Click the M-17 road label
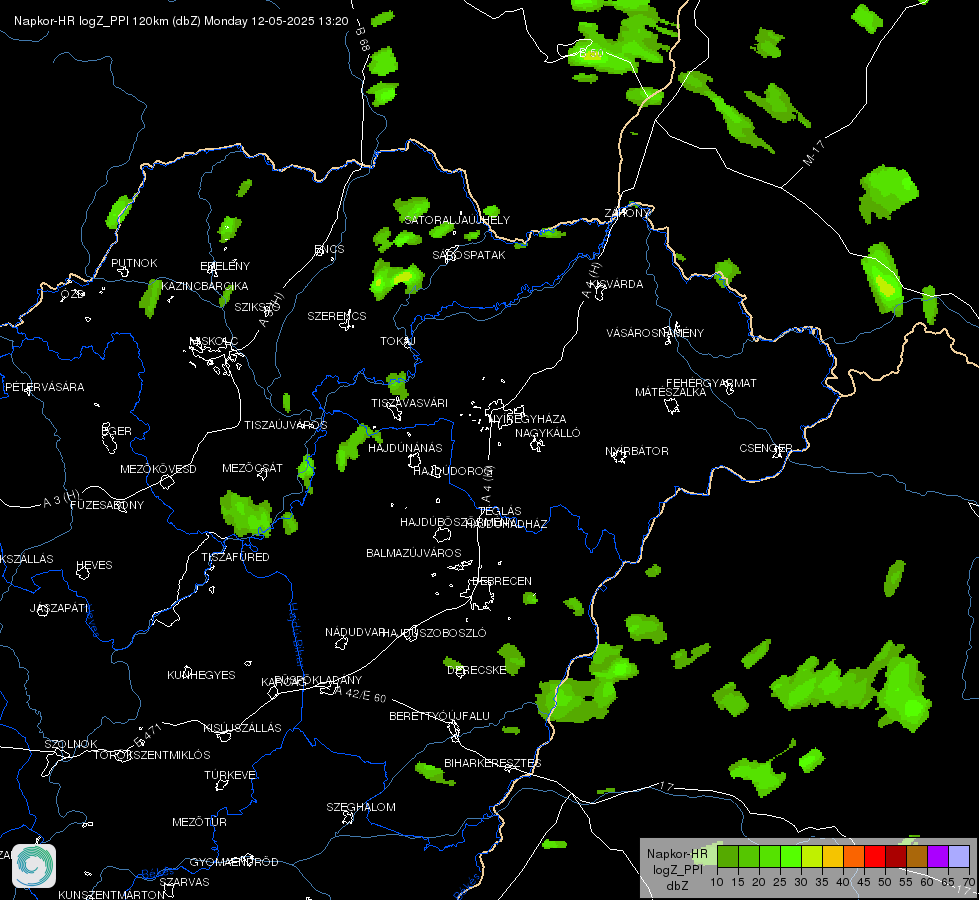Viewport: 979px width, 900px height. click(814, 153)
